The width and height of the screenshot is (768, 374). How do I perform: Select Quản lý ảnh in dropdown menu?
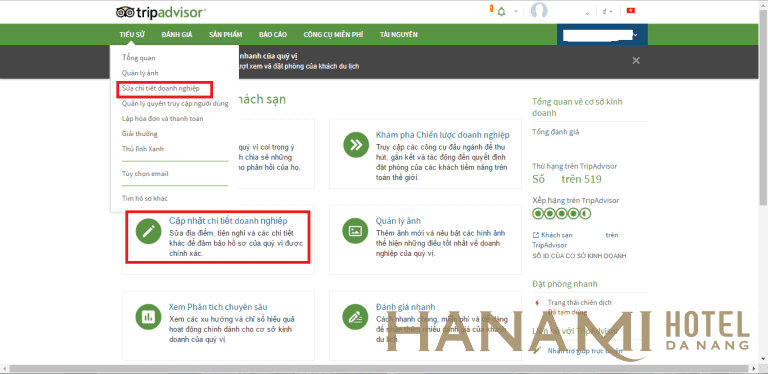140,73
